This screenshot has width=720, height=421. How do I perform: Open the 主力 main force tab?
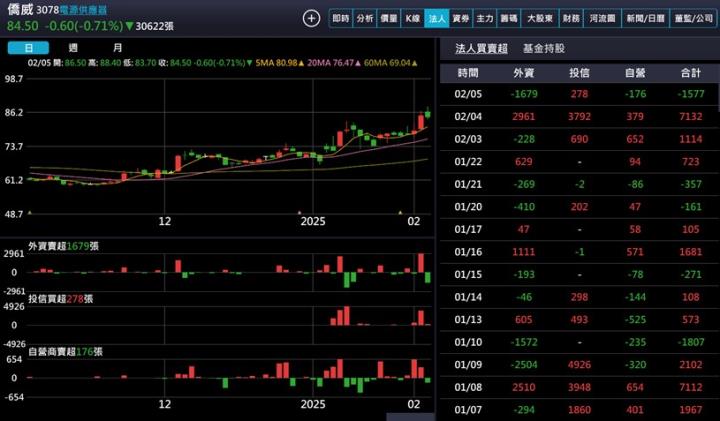click(x=484, y=18)
